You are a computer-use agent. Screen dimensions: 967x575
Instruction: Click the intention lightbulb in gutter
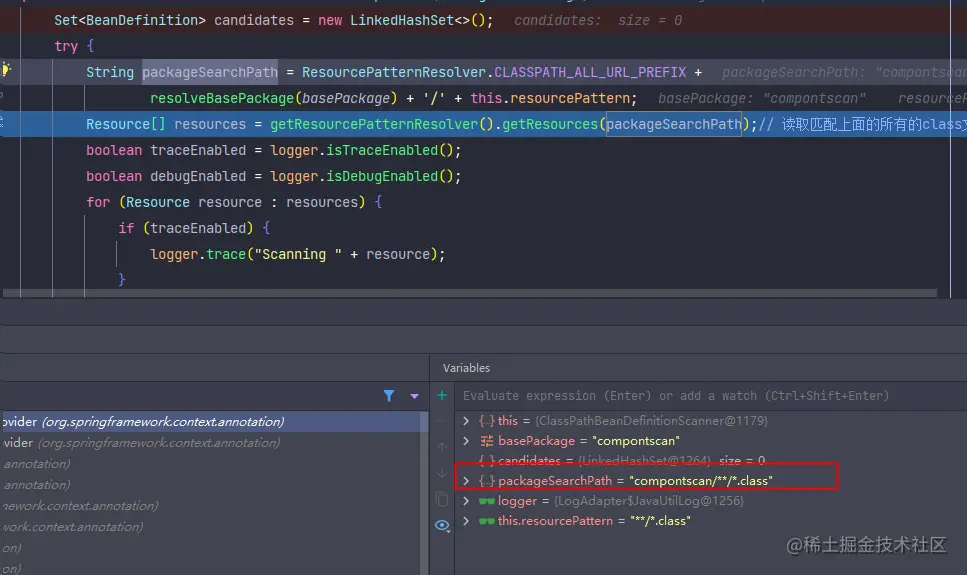click(6, 69)
